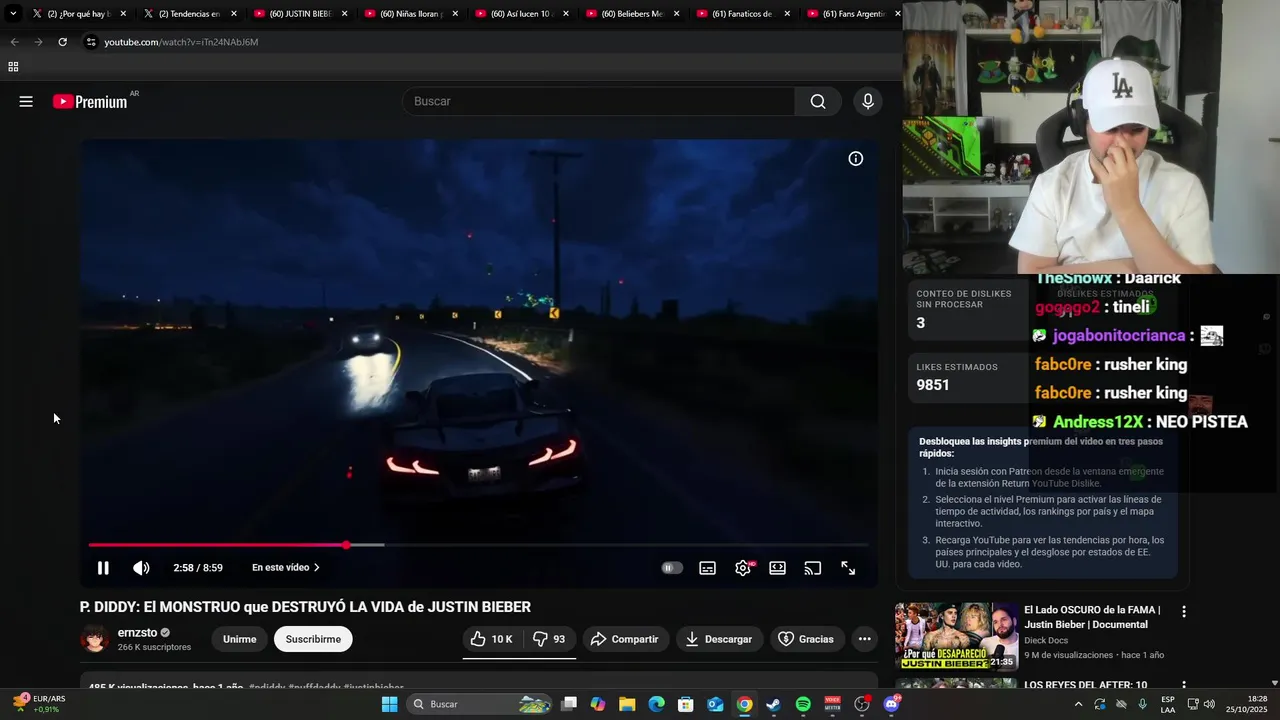The image size is (1280, 720).
Task: Click the Suscribirme button
Action: 313,639
